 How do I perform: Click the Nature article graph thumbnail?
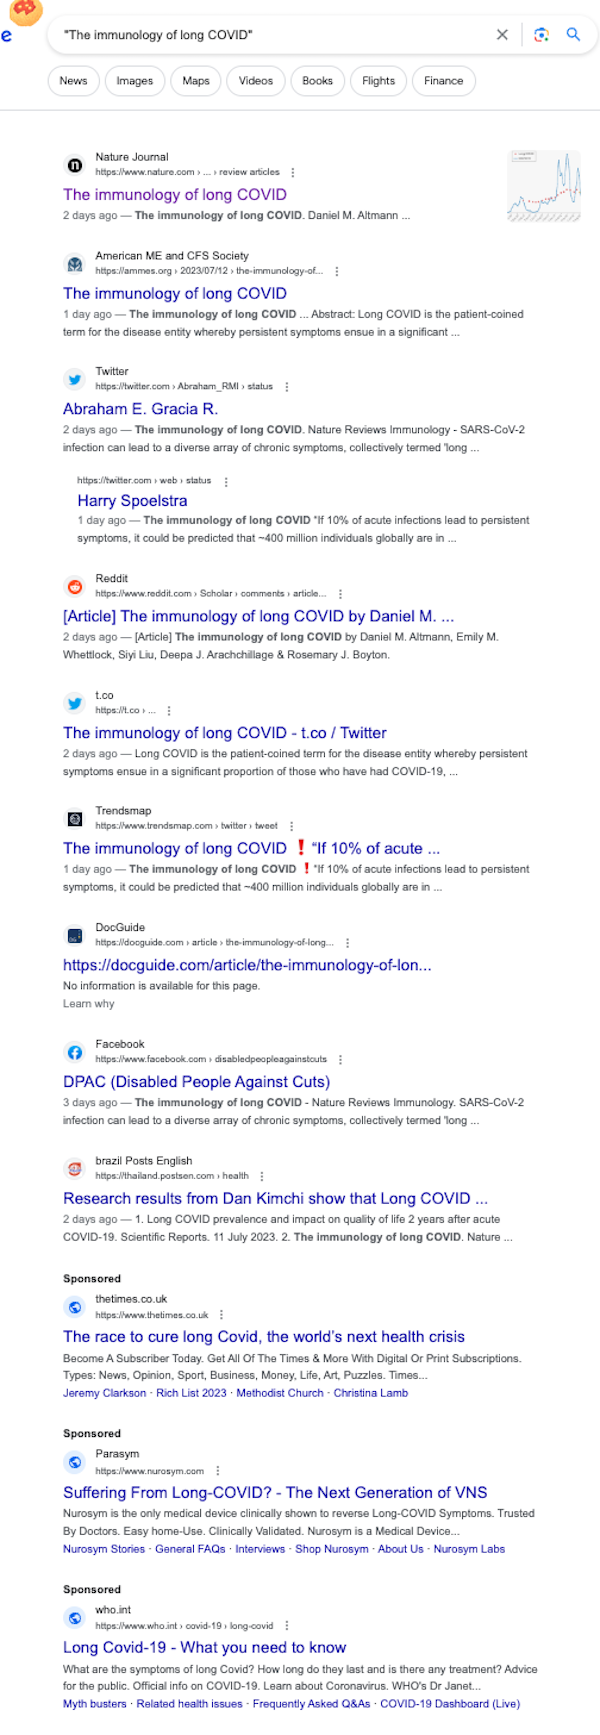544,186
